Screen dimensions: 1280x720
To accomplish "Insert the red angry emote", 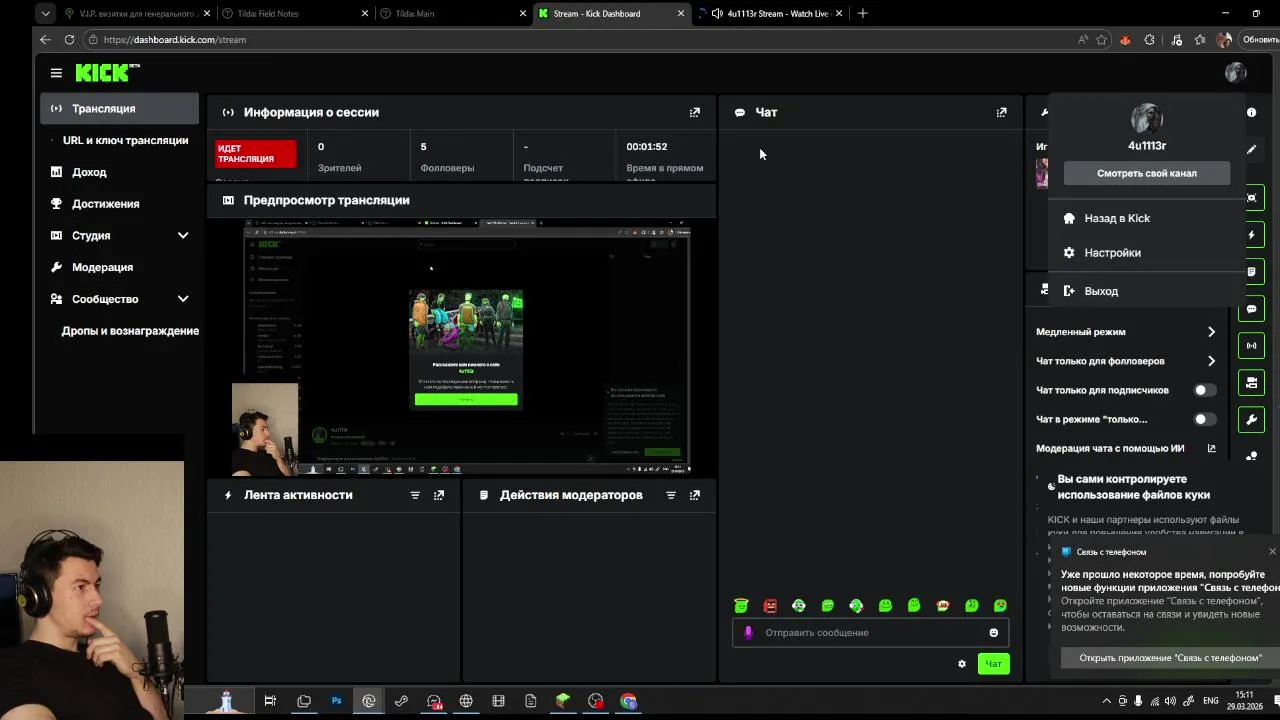I will [x=770, y=606].
